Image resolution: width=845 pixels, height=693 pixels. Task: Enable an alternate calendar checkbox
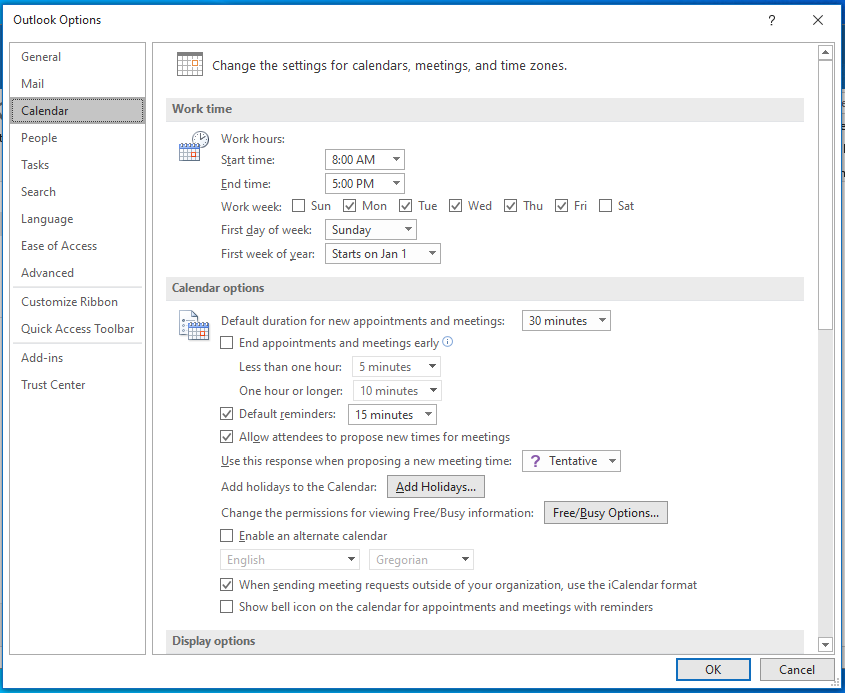(x=227, y=536)
